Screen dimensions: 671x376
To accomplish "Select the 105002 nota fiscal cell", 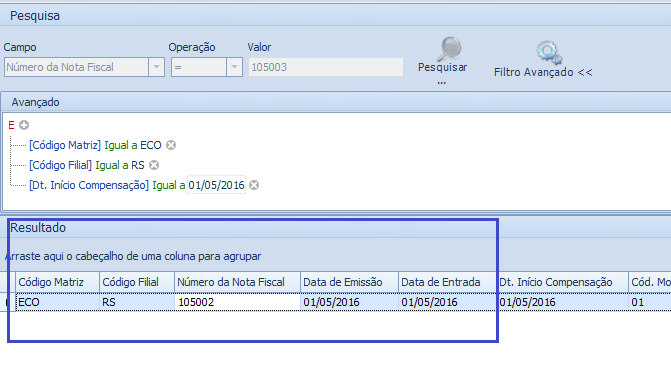I will pos(238,302).
